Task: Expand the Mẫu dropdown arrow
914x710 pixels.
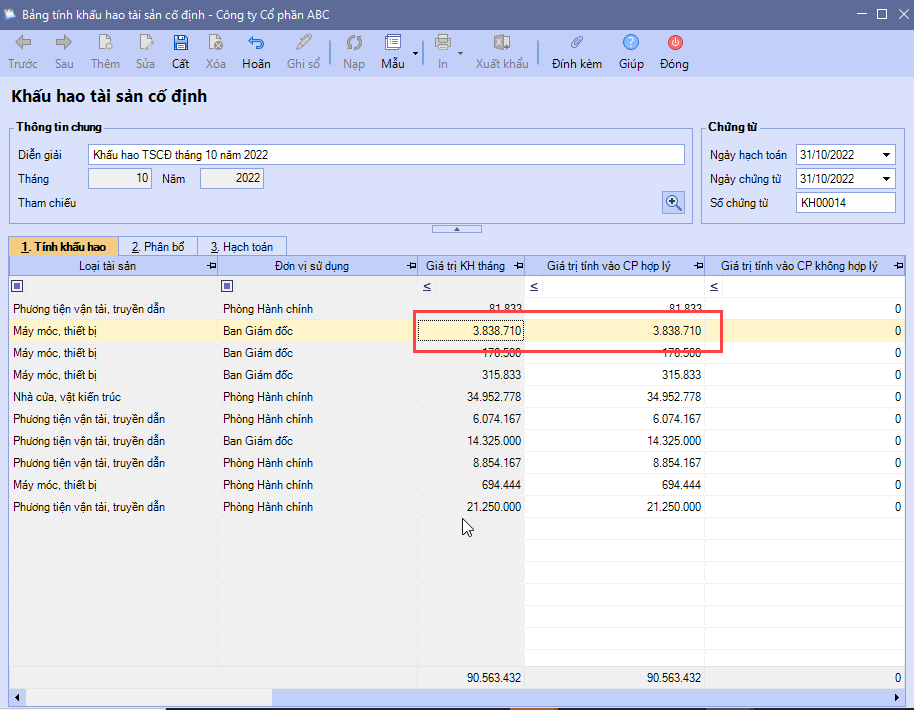Action: tap(416, 53)
